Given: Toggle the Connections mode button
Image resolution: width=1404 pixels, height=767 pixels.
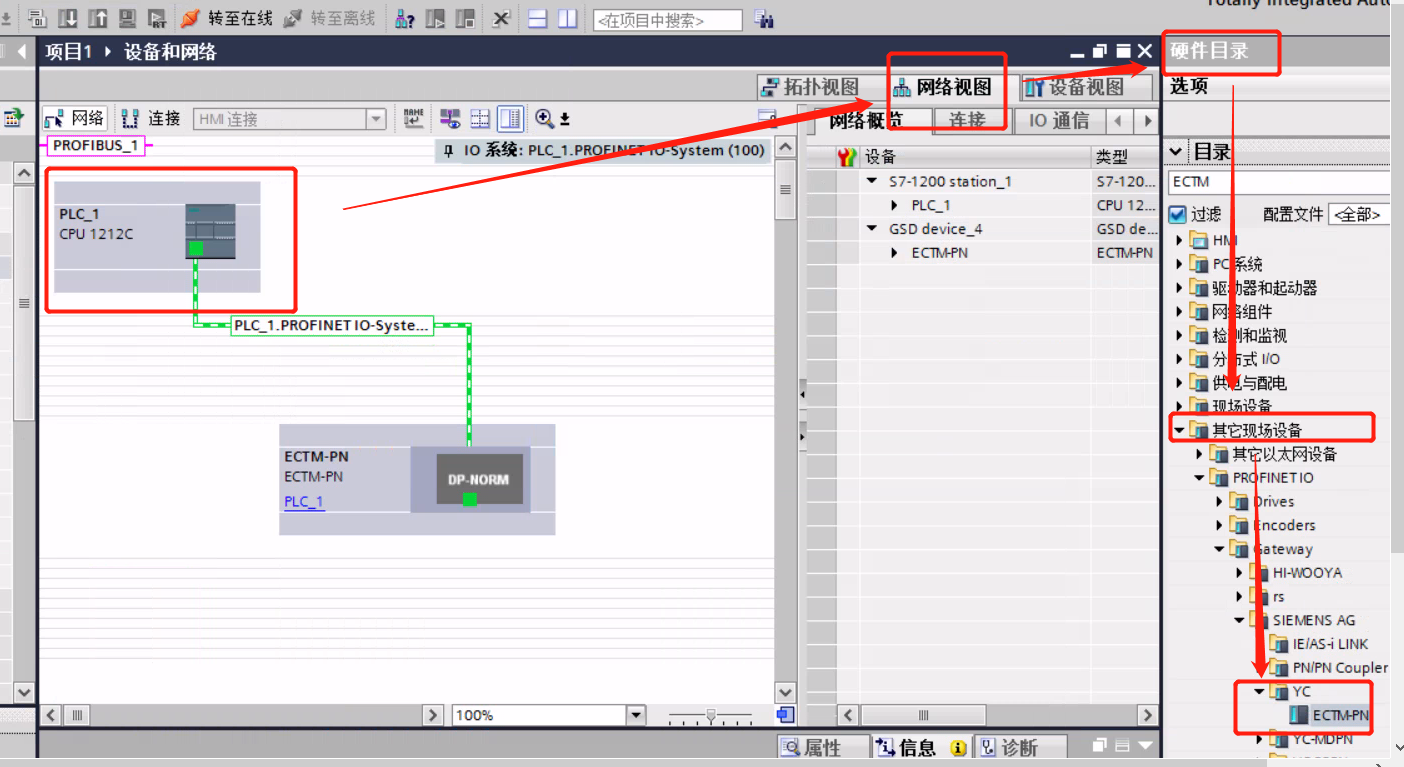Looking at the screenshot, I should pos(151,119).
